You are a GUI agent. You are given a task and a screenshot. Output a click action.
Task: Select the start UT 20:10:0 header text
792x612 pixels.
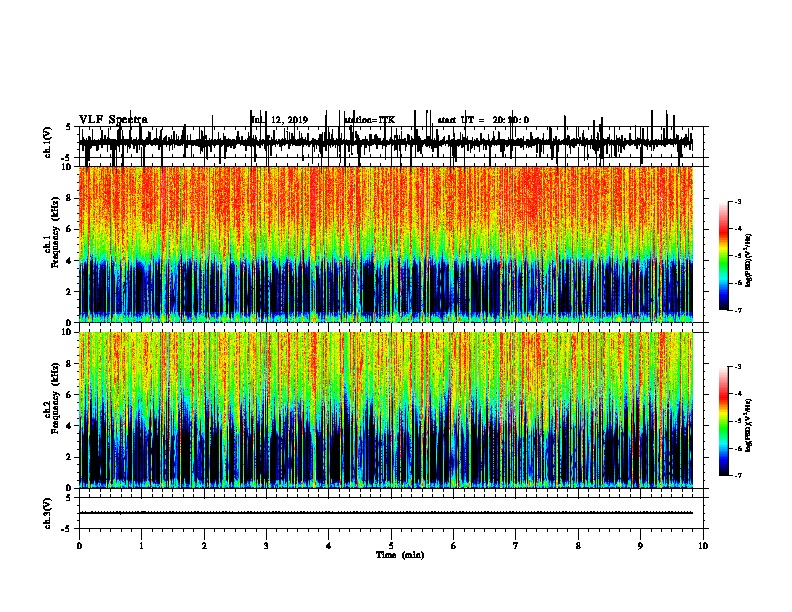click(483, 120)
